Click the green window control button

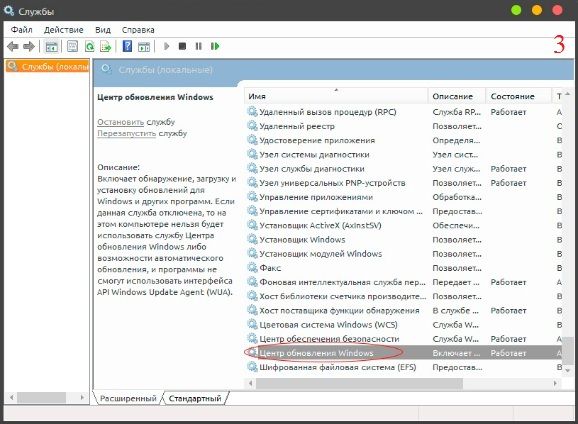516,10
